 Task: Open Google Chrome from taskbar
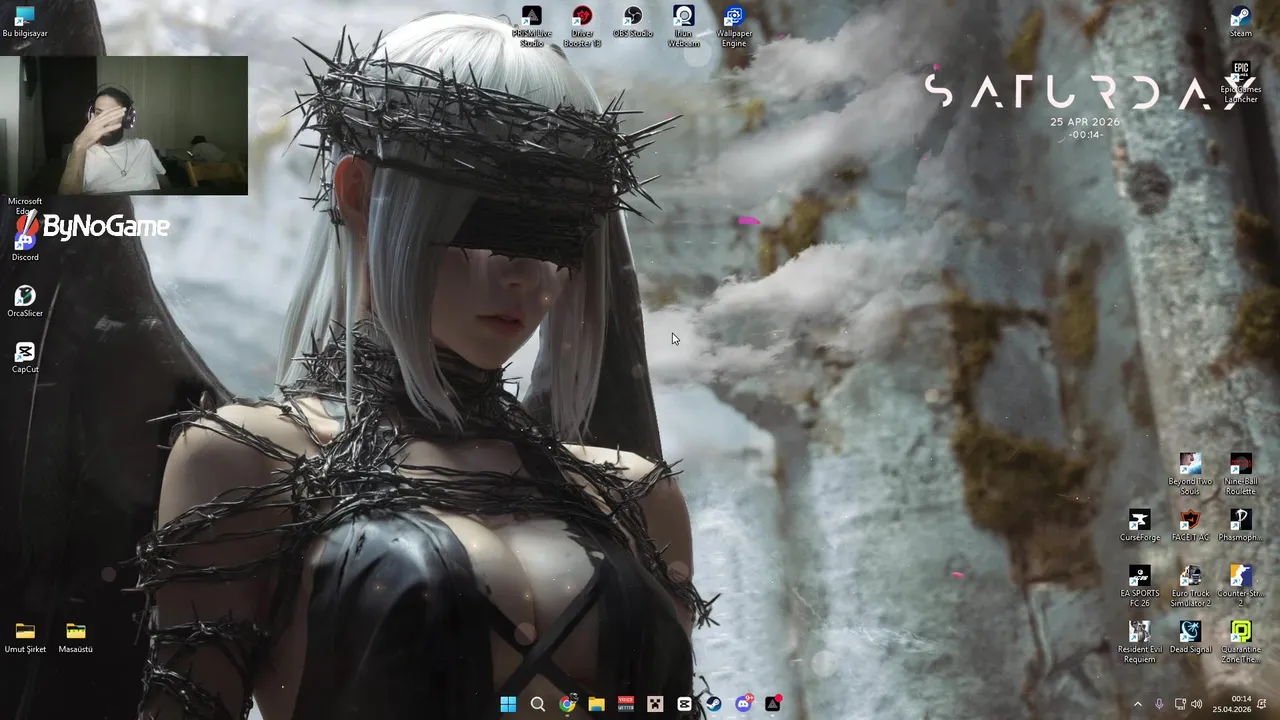[x=567, y=704]
